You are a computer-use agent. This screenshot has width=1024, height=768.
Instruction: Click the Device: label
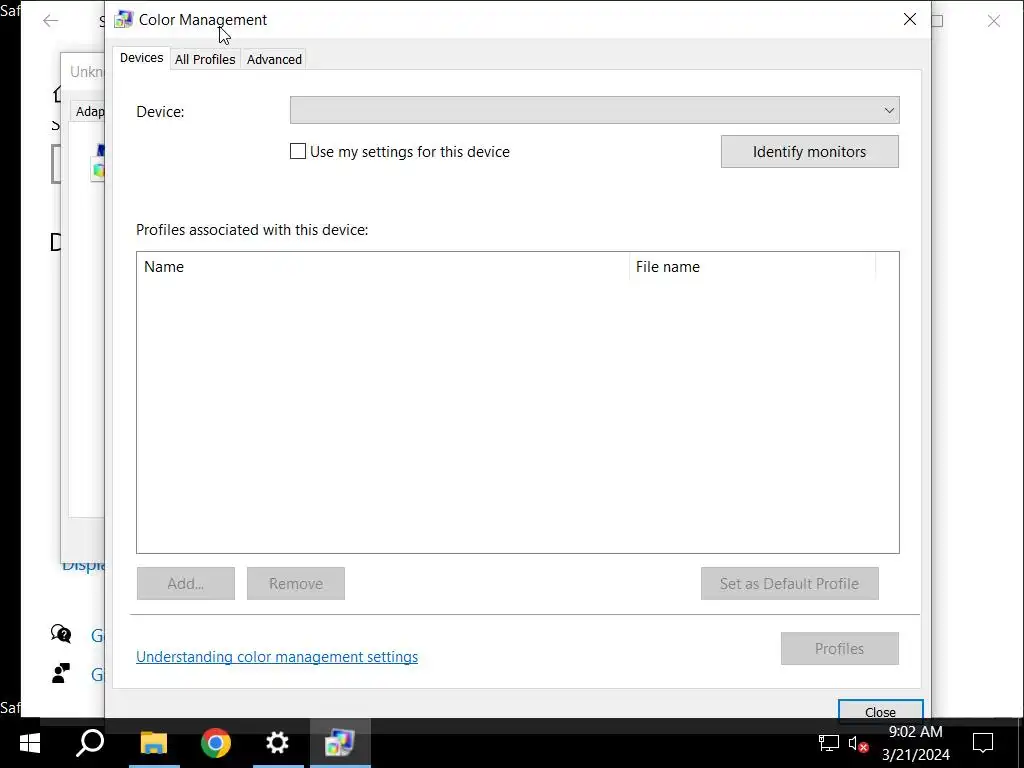tap(160, 112)
